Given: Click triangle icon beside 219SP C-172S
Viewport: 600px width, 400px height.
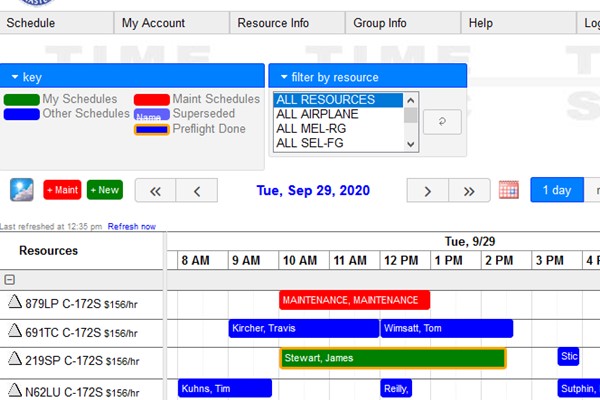Looking at the screenshot, I should (x=14, y=358).
